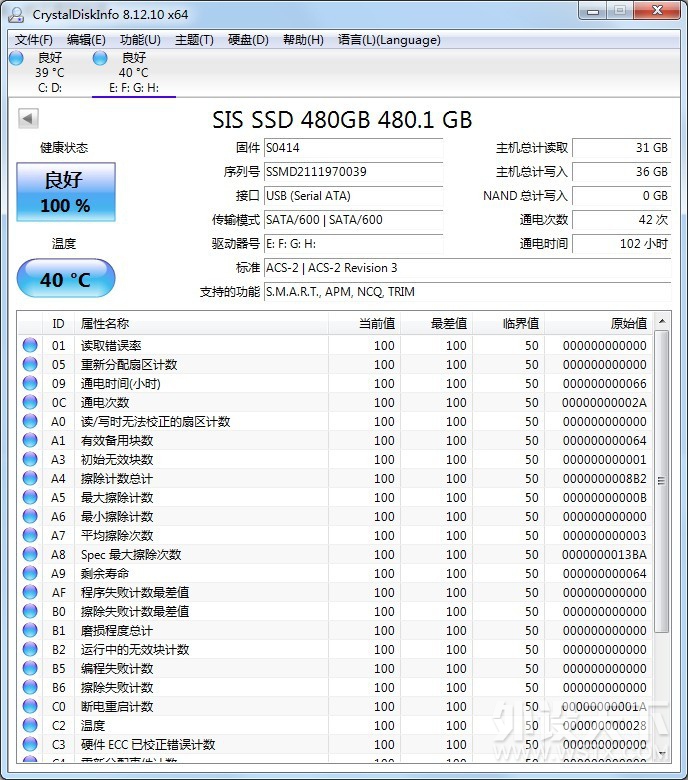
Task: Open the 功能(U) menu
Action: 140,40
